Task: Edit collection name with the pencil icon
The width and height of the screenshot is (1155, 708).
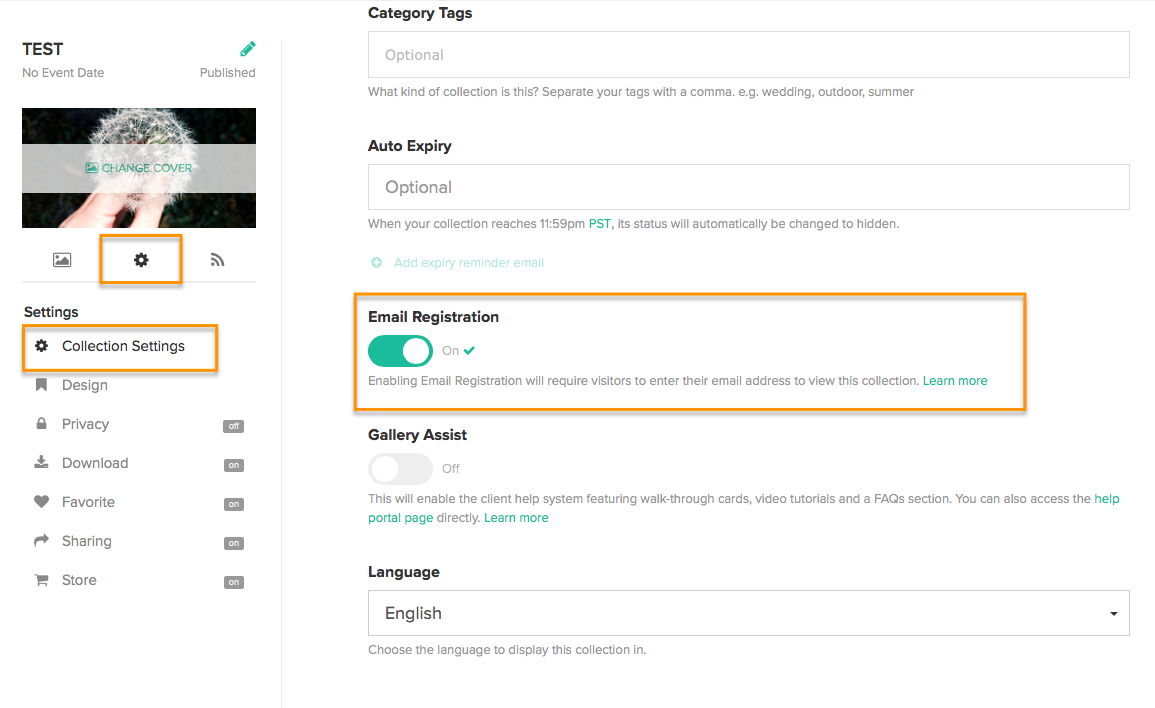Action: point(248,49)
